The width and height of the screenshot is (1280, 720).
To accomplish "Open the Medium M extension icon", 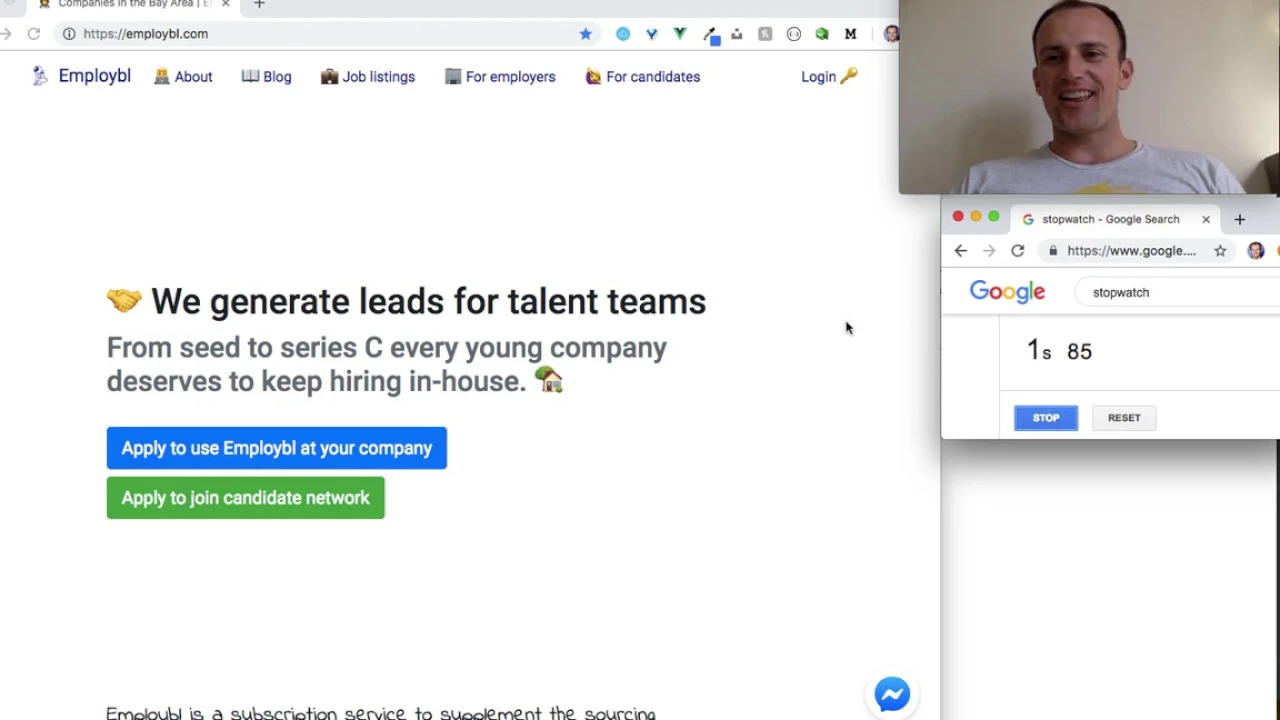I will coord(850,34).
